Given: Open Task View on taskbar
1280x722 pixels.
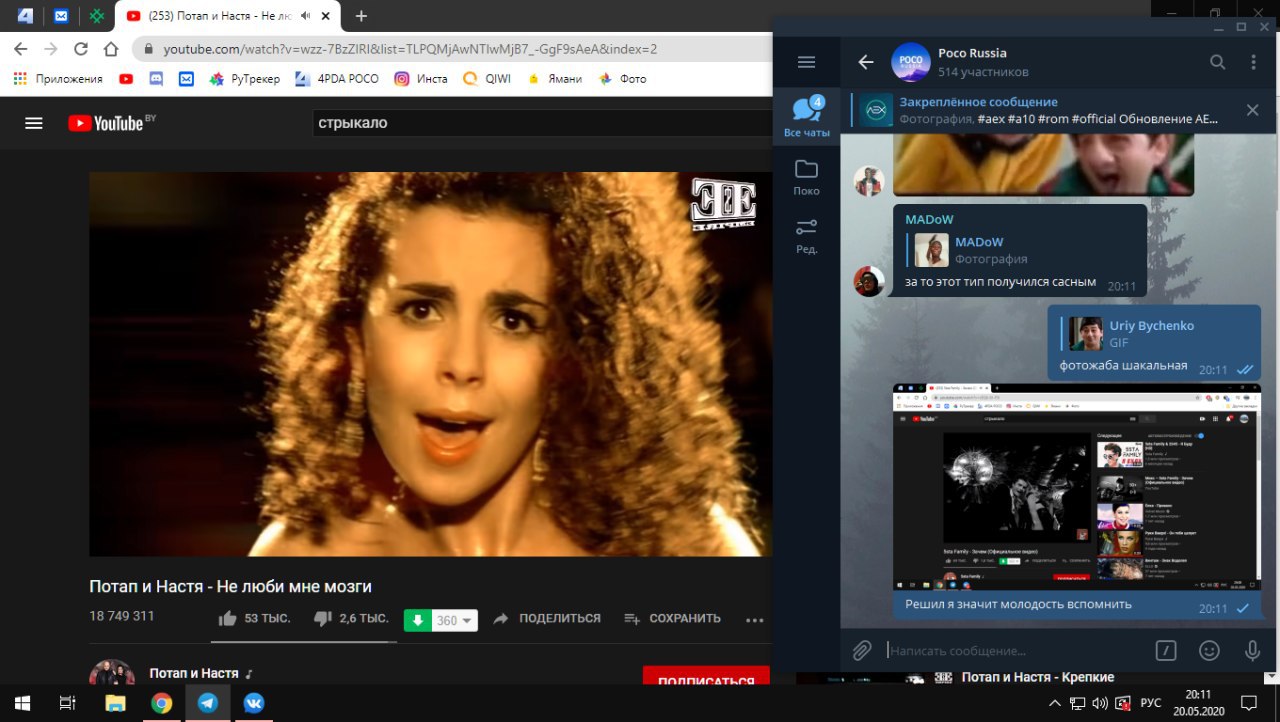Looking at the screenshot, I should [x=68, y=703].
